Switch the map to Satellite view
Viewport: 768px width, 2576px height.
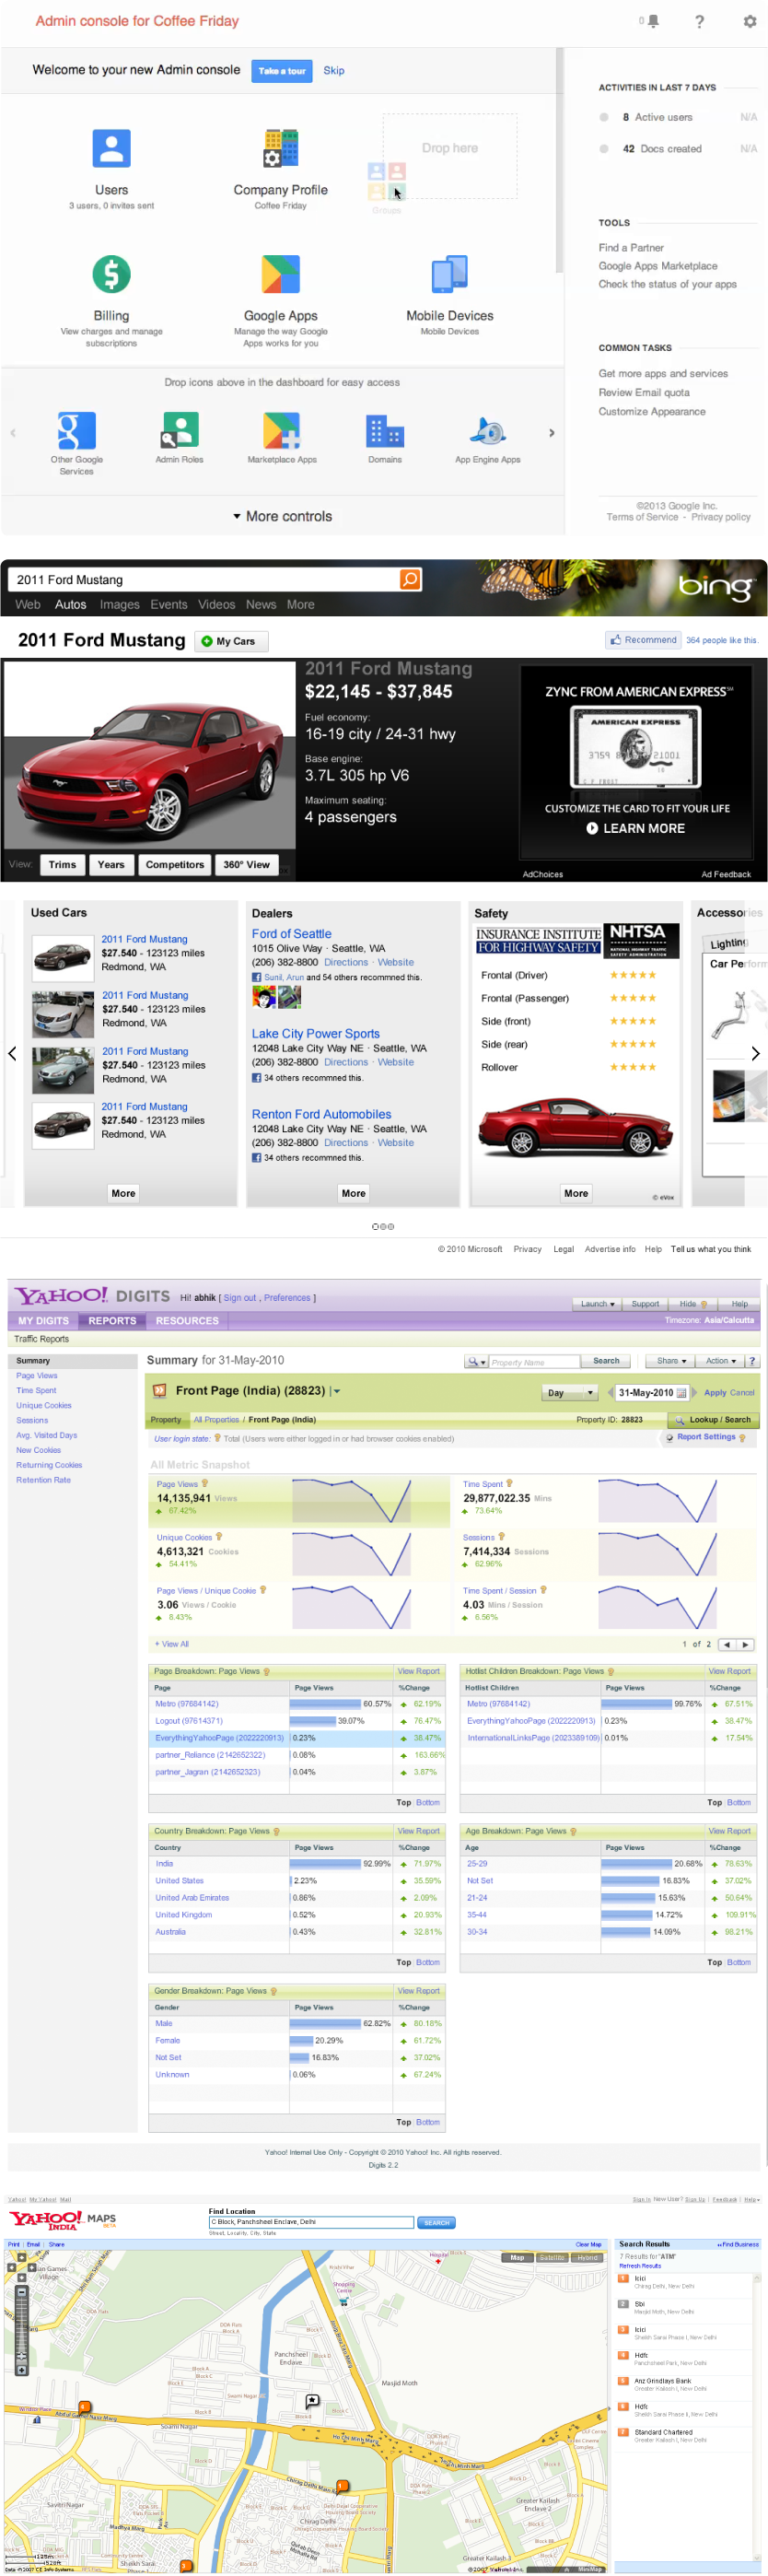(551, 2257)
